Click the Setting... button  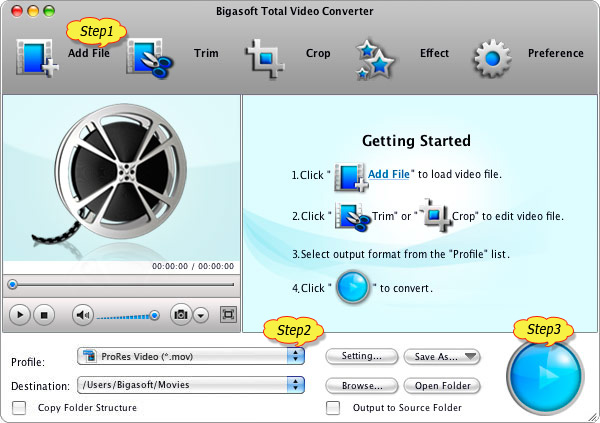362,356
